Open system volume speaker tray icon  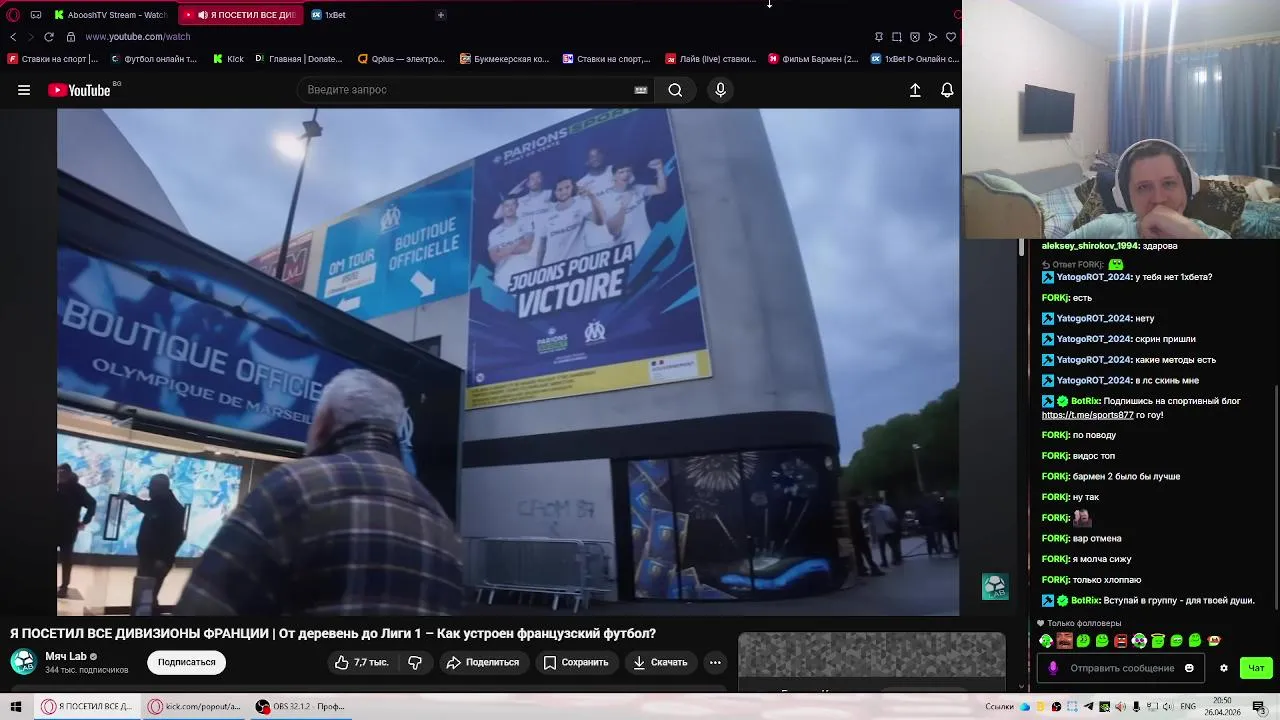(1168, 707)
